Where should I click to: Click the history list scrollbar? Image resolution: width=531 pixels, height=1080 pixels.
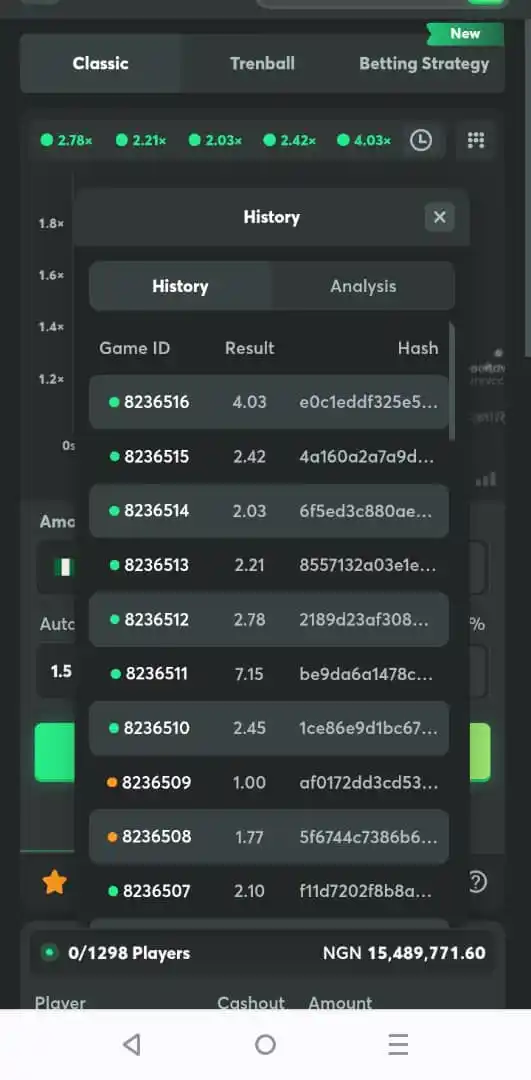(x=452, y=382)
